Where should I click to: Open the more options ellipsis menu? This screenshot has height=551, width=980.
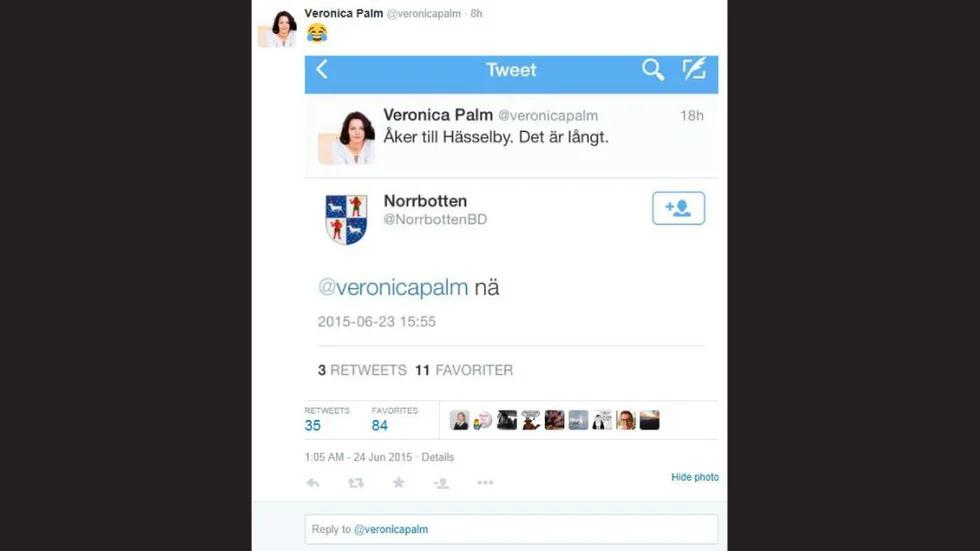click(485, 482)
